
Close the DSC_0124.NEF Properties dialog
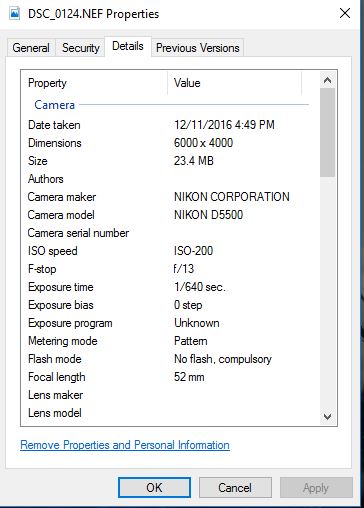point(345,13)
